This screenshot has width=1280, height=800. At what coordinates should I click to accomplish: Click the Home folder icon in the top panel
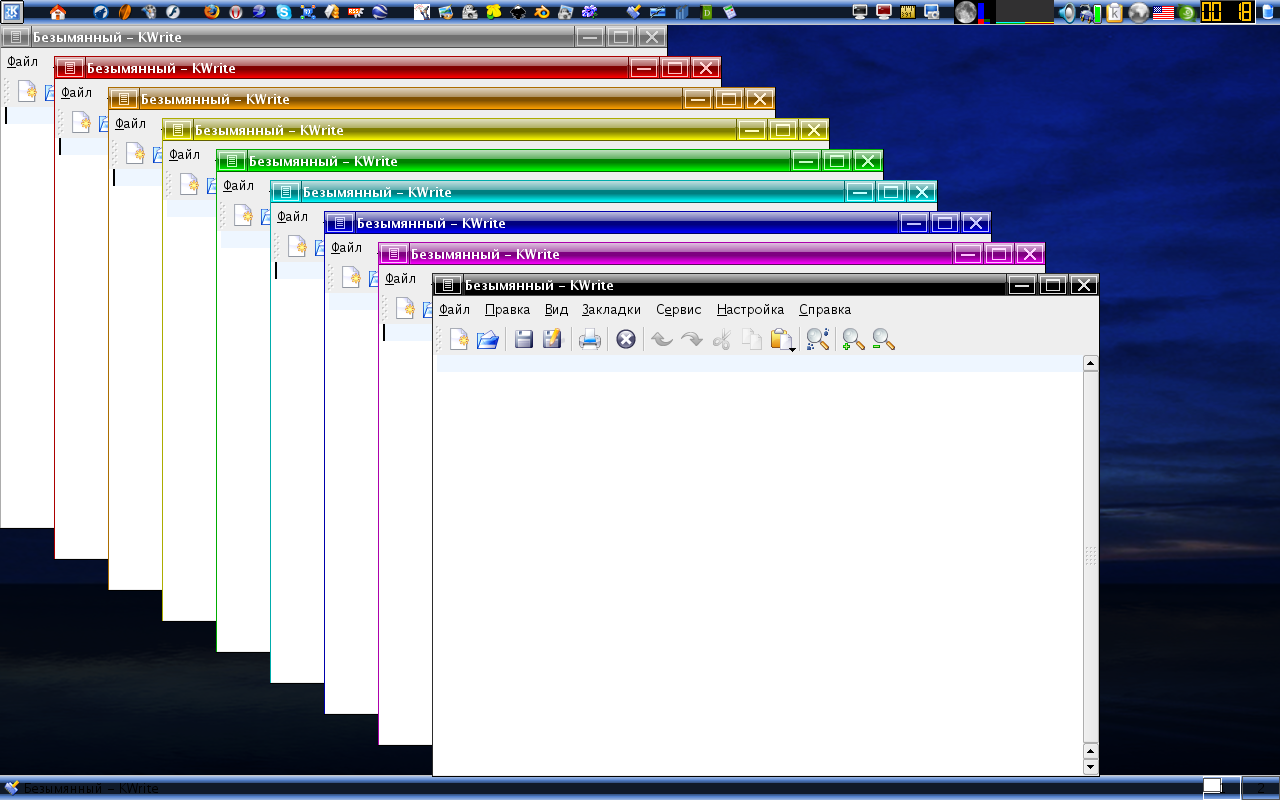58,12
